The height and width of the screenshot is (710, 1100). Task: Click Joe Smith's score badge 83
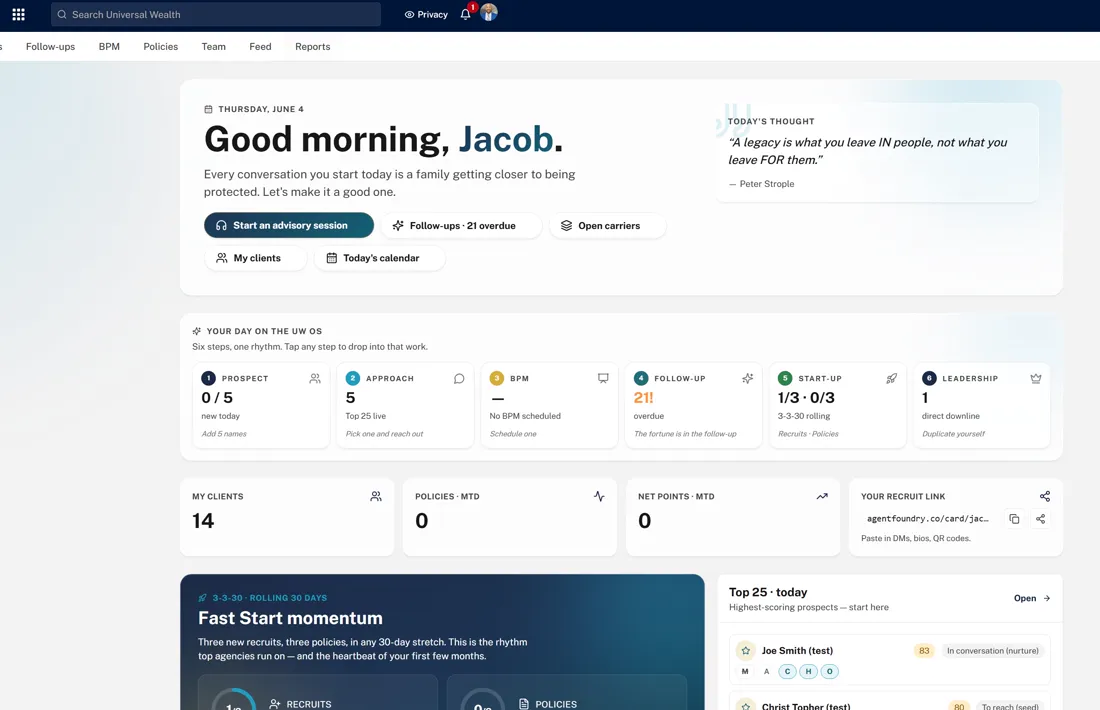coord(924,651)
